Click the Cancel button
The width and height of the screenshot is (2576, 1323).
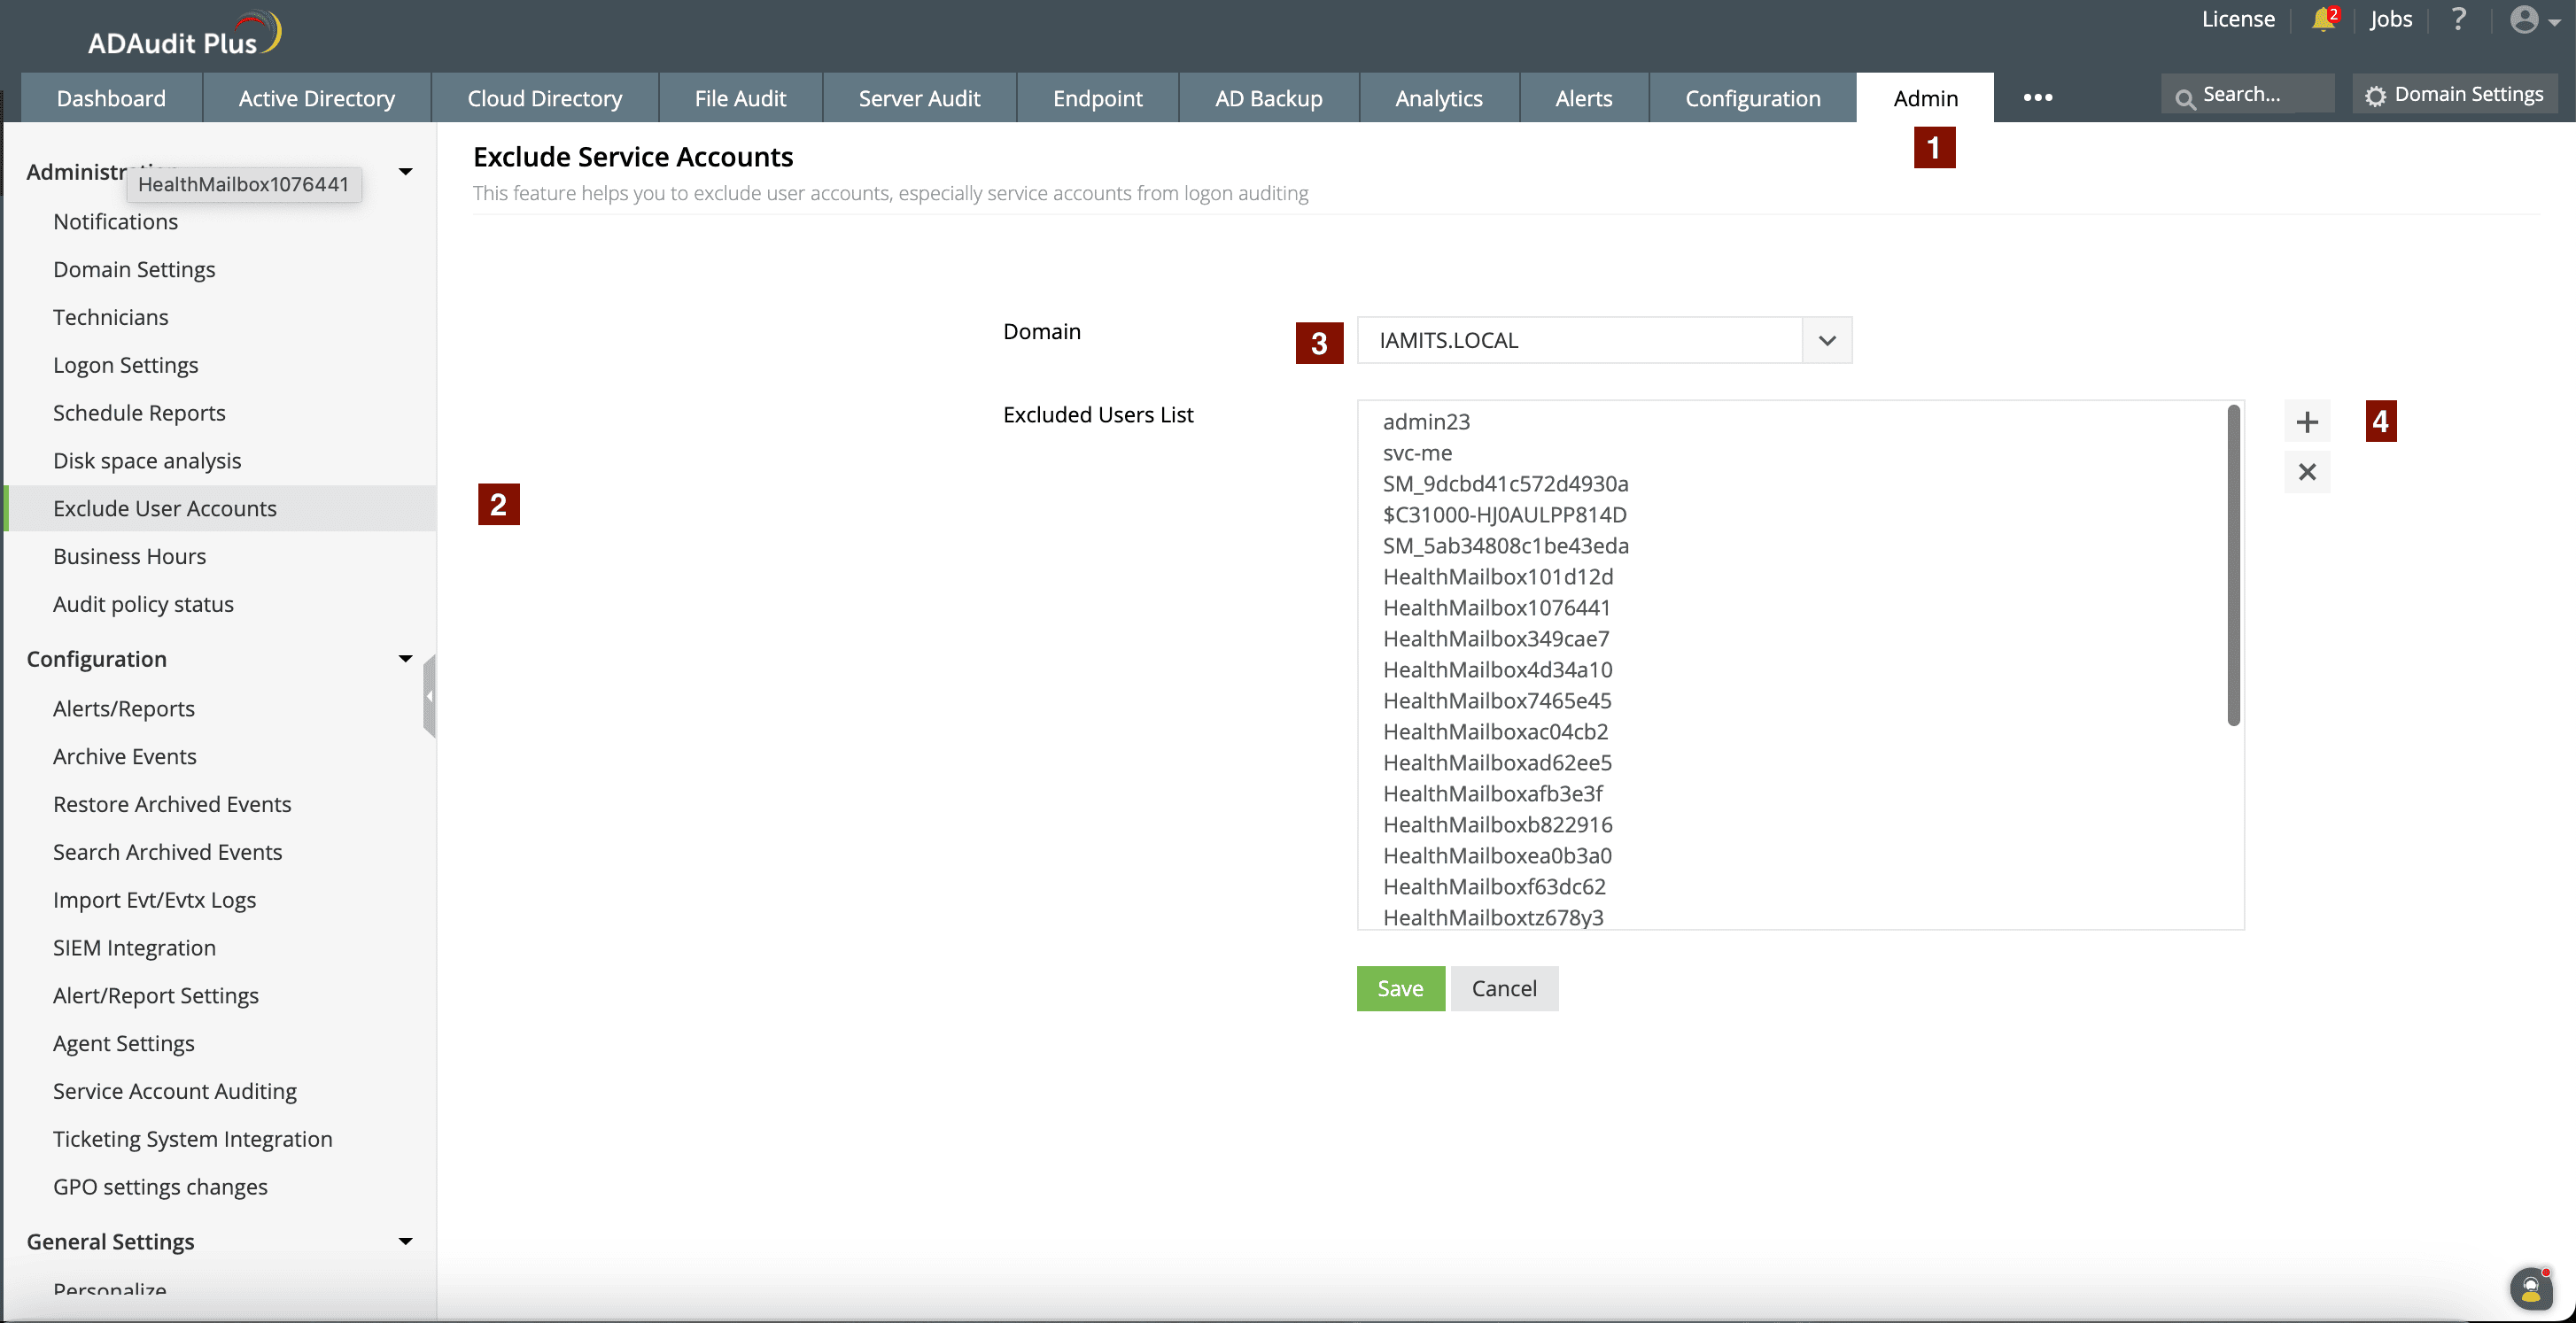[x=1503, y=988]
